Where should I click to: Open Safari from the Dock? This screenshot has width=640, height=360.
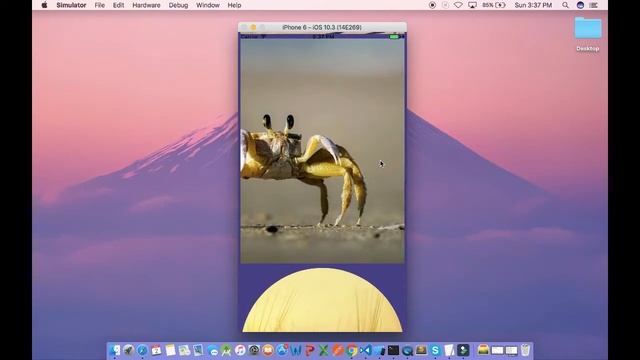(142, 350)
